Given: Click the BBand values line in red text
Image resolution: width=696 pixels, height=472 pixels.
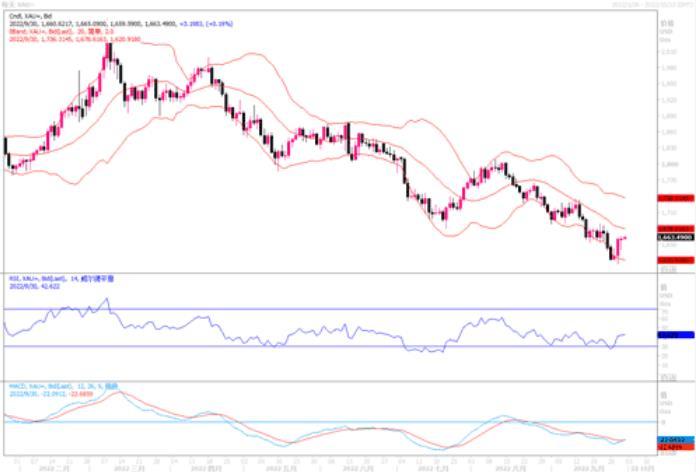Looking at the screenshot, I should point(70,38).
